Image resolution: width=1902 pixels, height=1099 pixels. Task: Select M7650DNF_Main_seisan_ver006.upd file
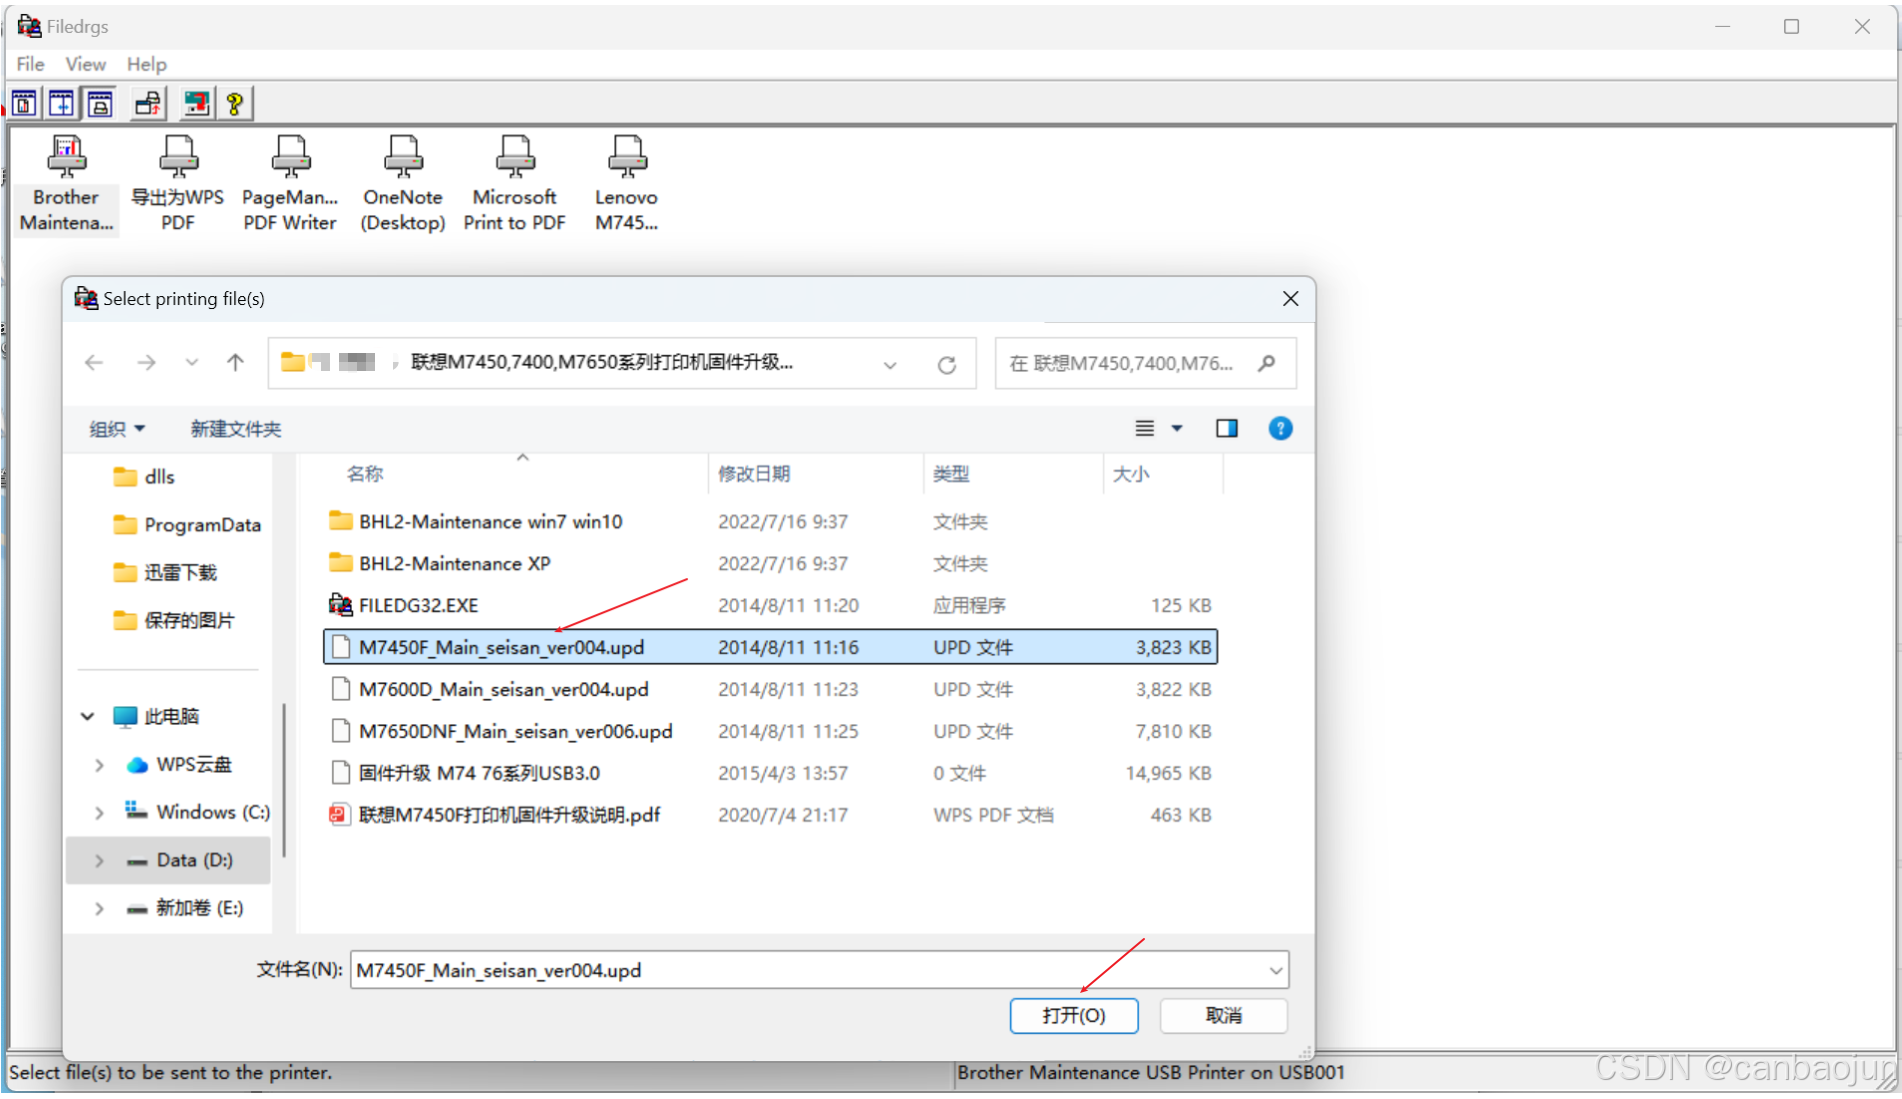pyautogui.click(x=770, y=732)
